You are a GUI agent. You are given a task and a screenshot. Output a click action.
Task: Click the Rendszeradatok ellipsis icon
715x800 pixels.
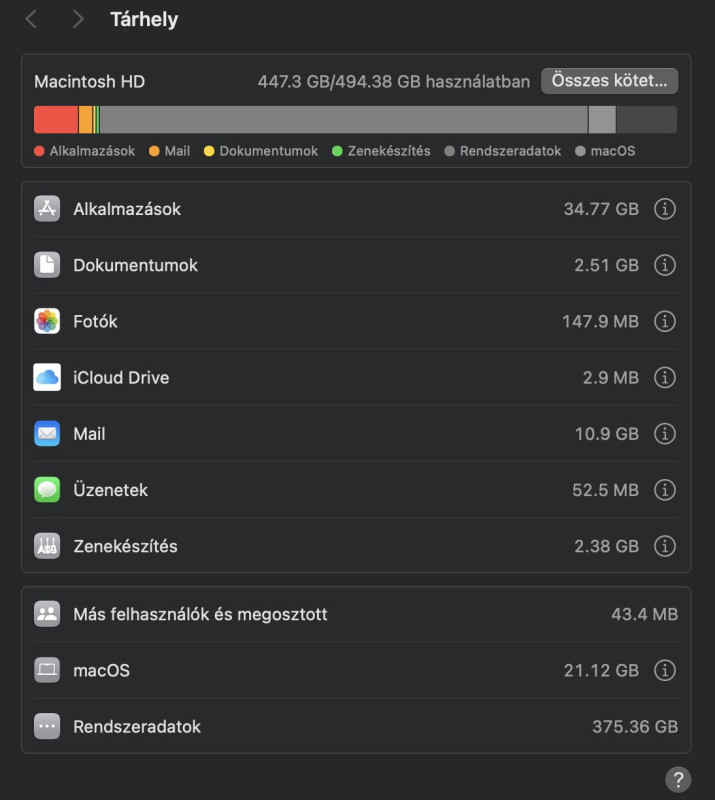[x=47, y=726]
